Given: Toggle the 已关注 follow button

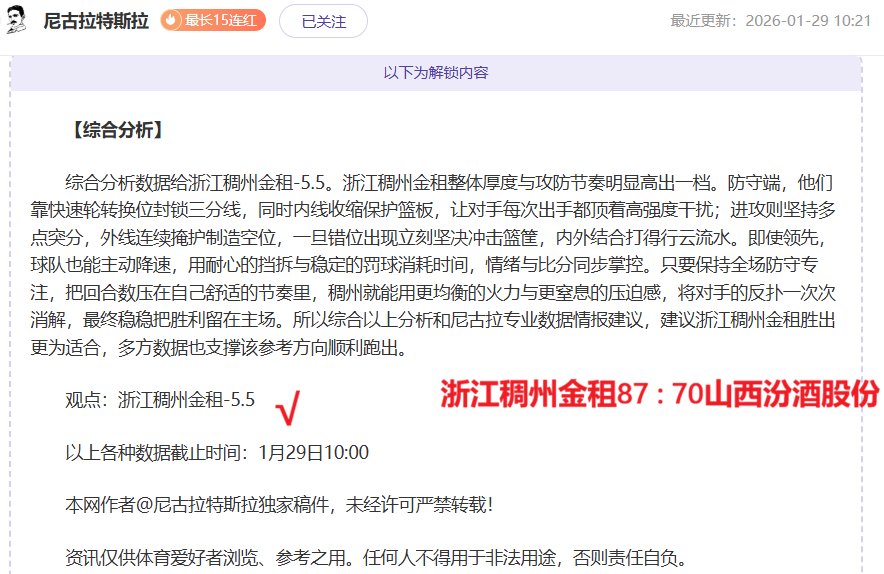Looking at the screenshot, I should tap(323, 21).
